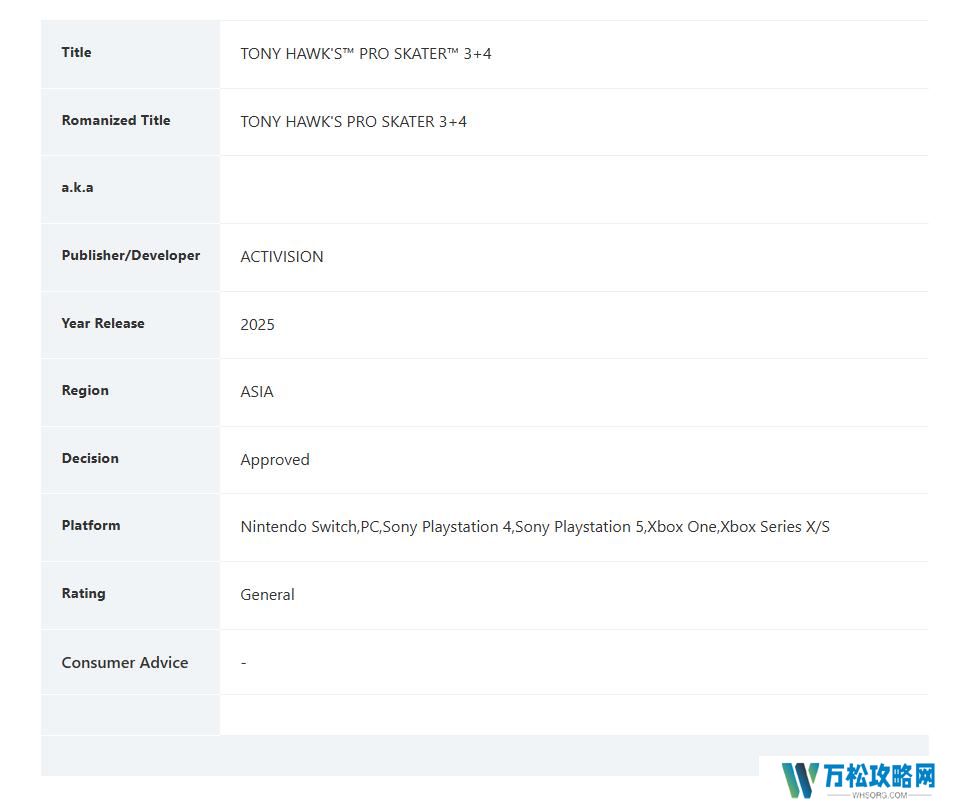The width and height of the screenshot is (959, 806).
Task: Click the dash value beside Consumer Advice
Action: [x=243, y=663]
